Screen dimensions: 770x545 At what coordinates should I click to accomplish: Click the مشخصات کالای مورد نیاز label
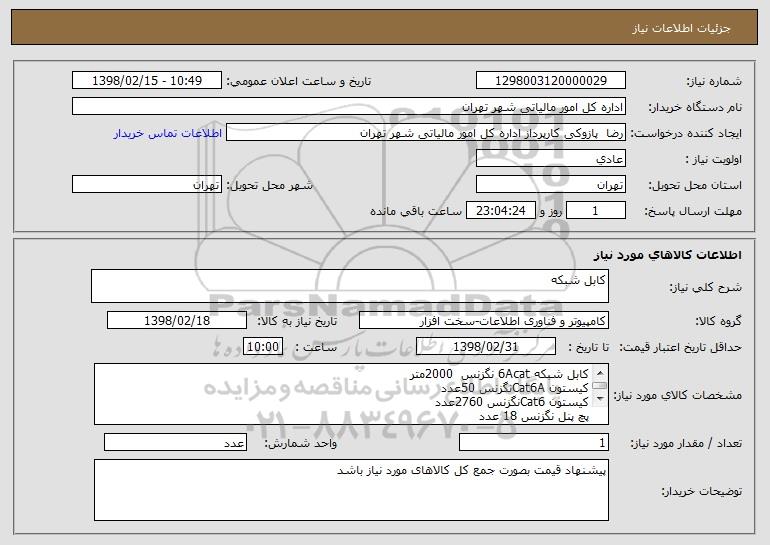coord(679,395)
